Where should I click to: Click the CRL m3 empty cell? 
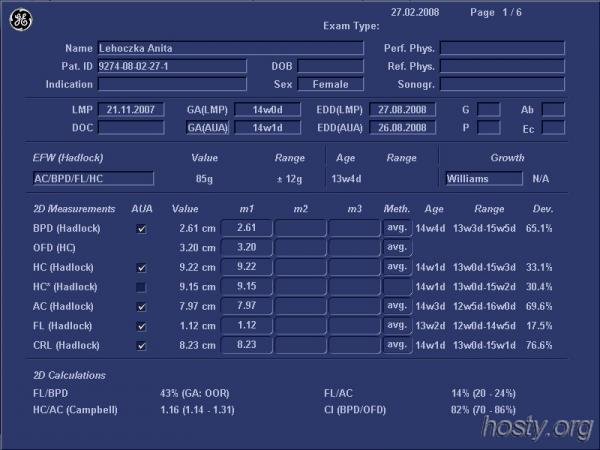pos(355,345)
